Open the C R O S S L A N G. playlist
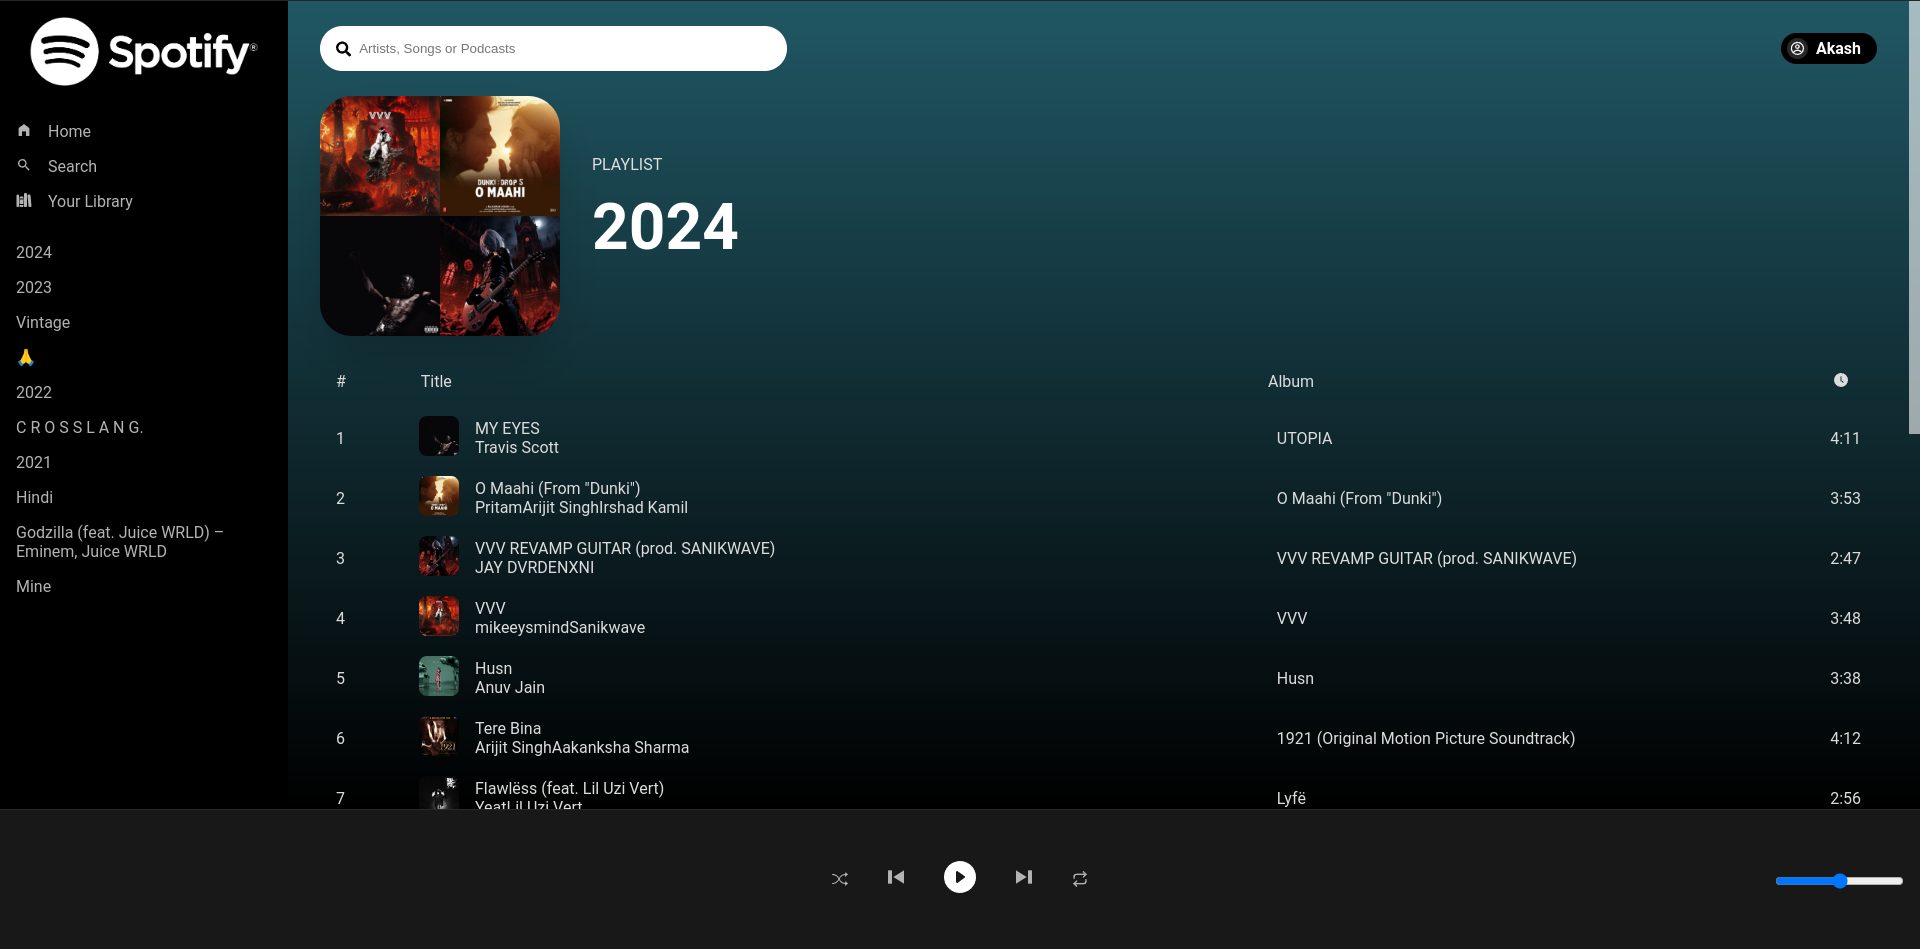Viewport: 1920px width, 949px height. [x=80, y=427]
